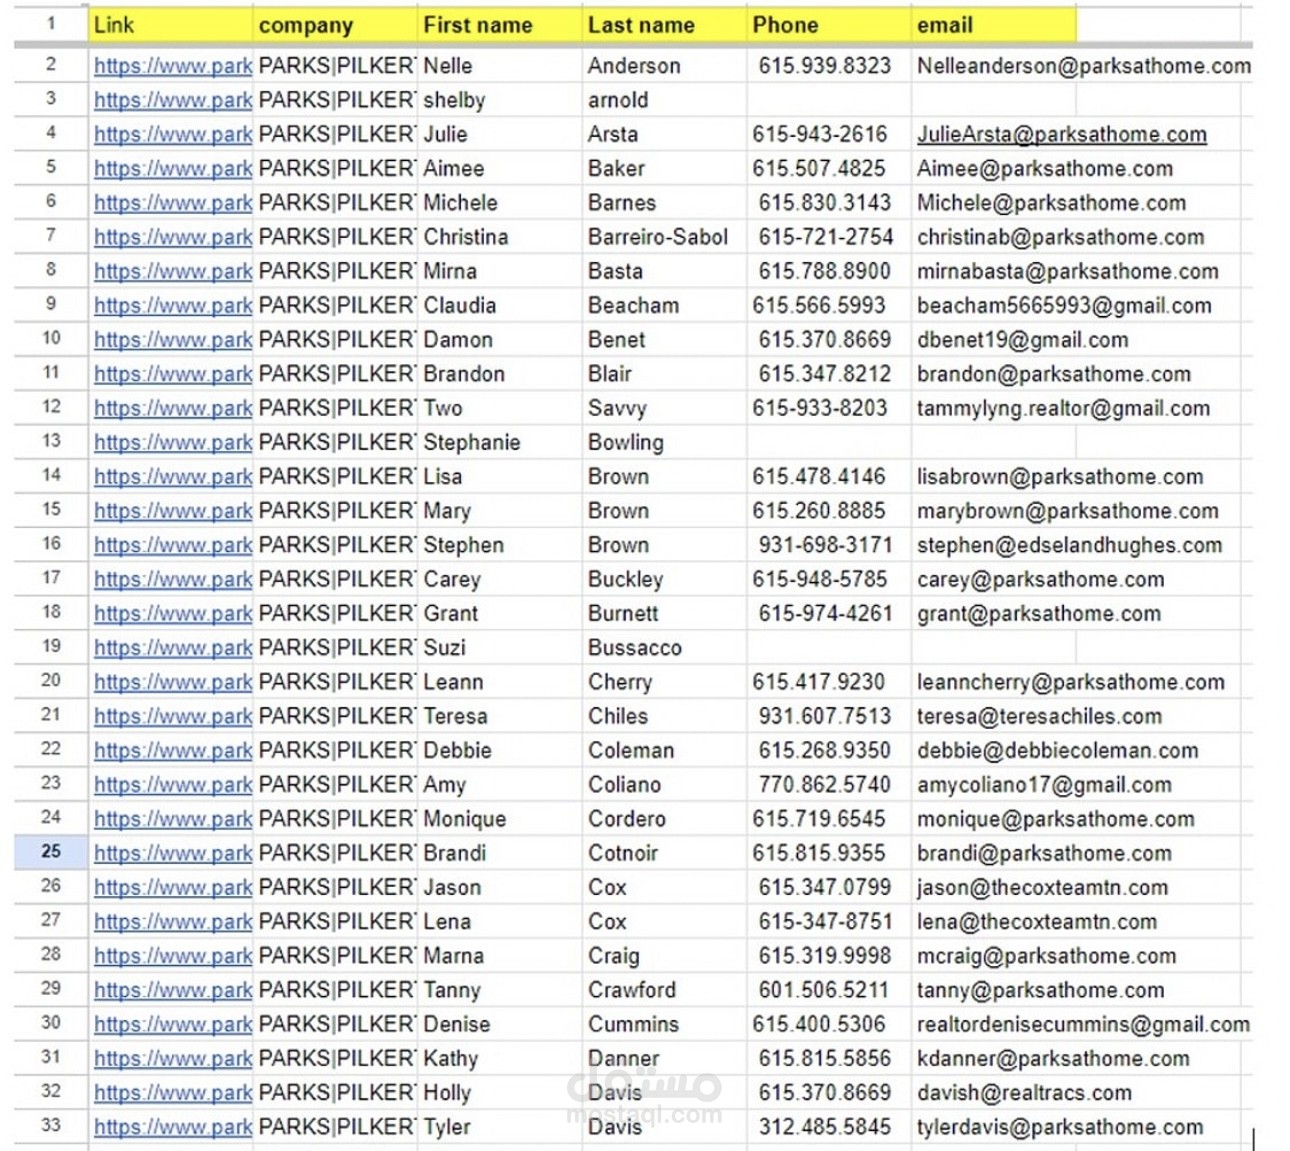
Task: Select row 12 by its row number
Action: 51,407
